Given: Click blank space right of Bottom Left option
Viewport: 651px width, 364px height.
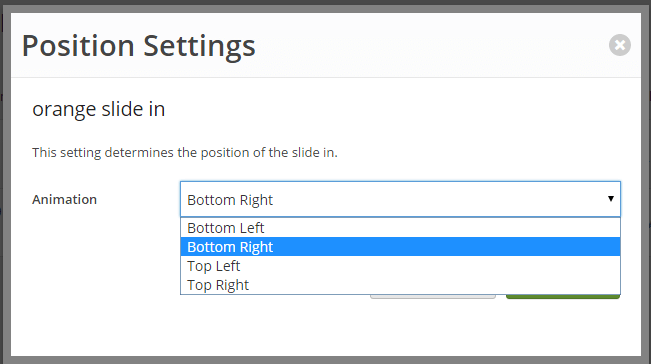Looking at the screenshot, I should click(442, 227).
